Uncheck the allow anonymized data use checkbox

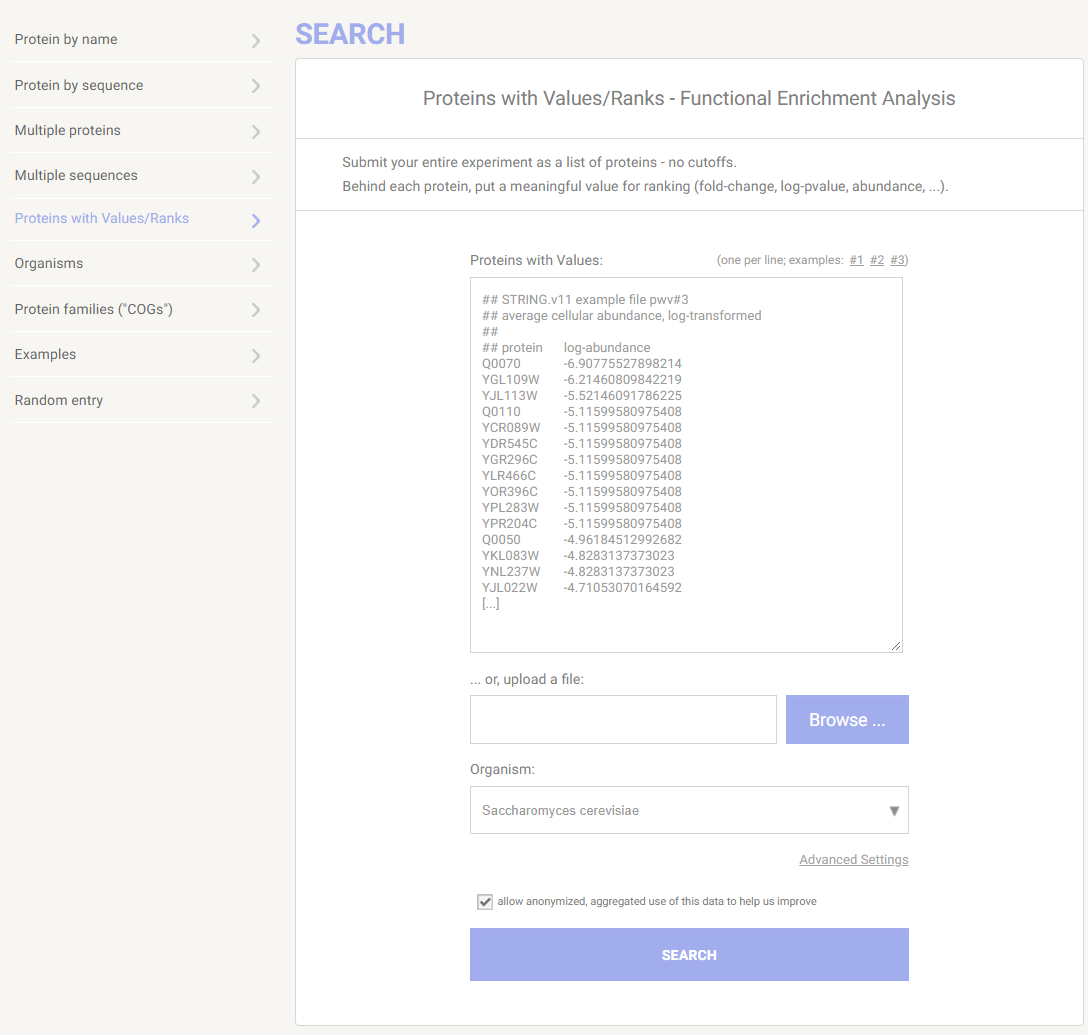click(485, 902)
